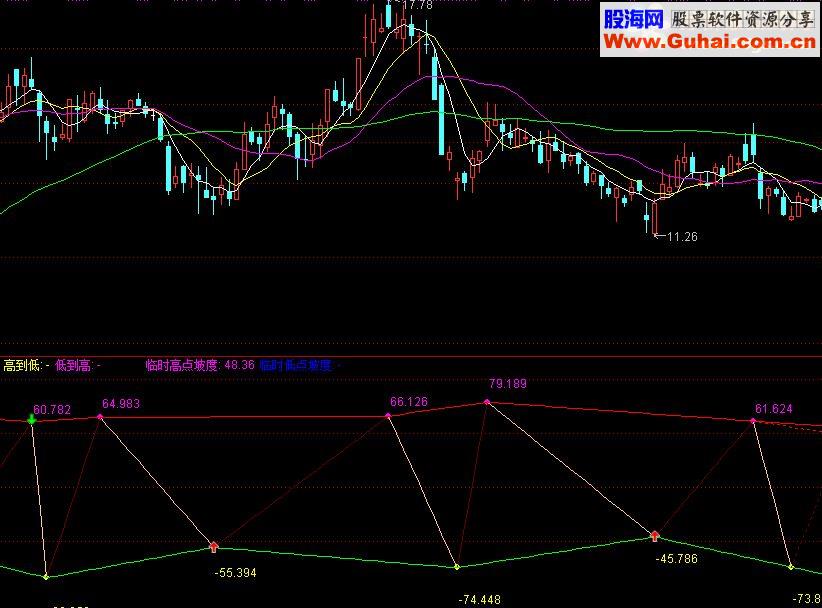
Task: Select the 64.983 peak value label
Action: click(x=121, y=404)
